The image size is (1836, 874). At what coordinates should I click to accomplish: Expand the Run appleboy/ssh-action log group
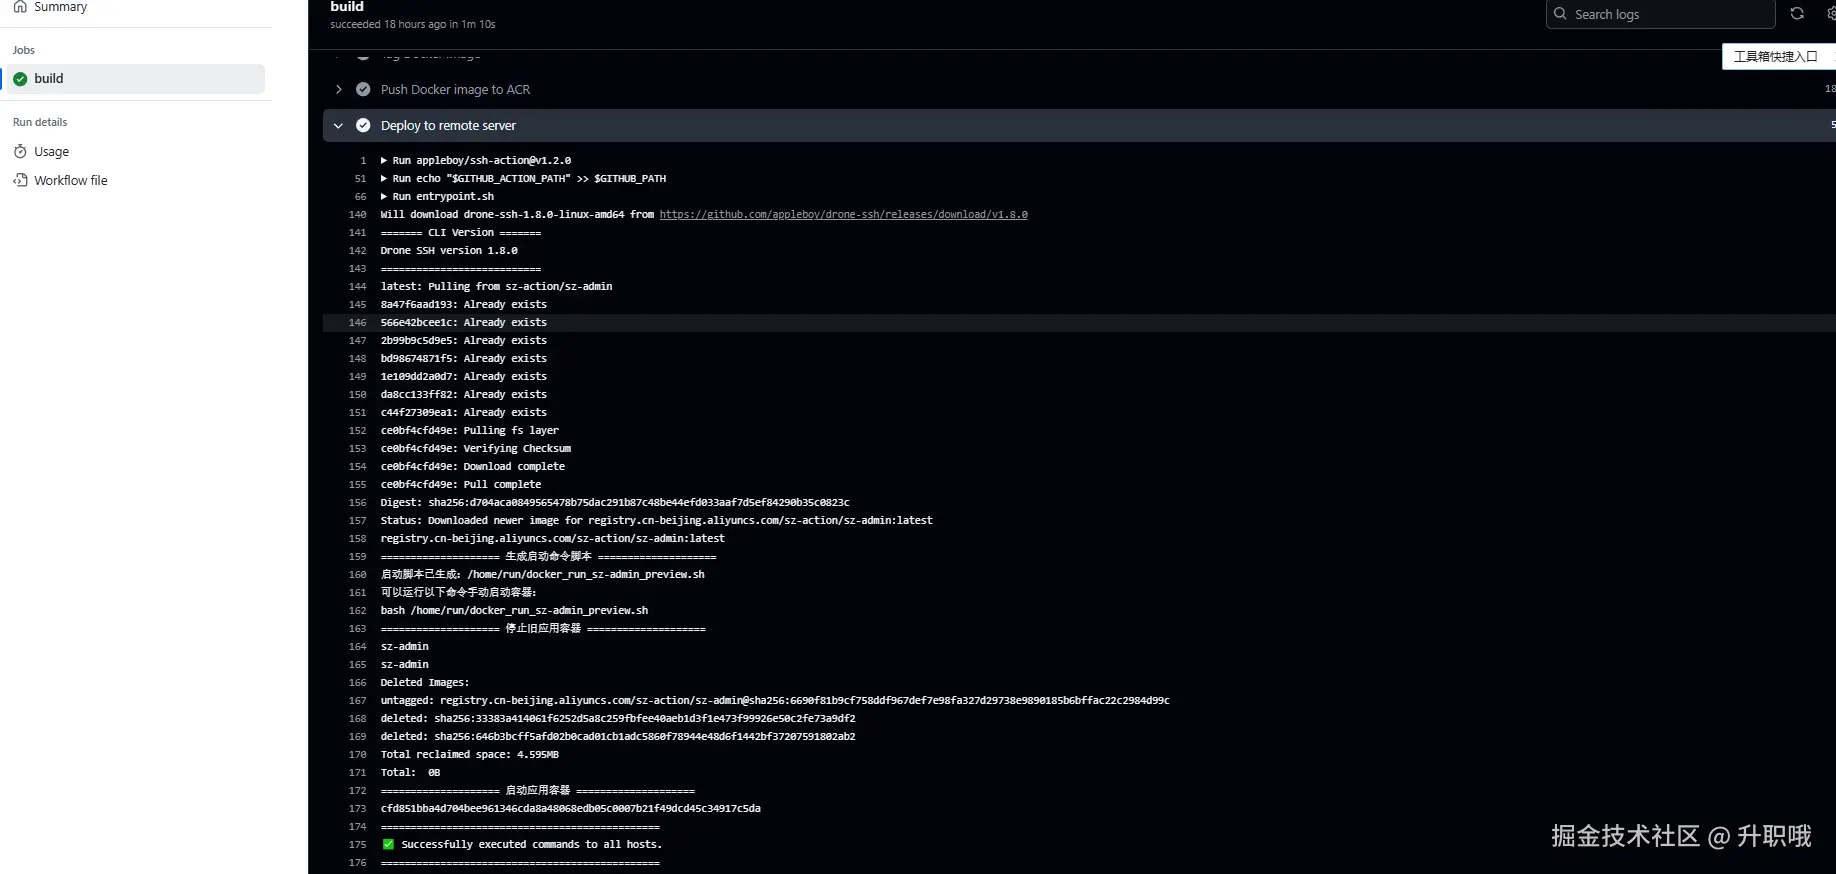(x=384, y=161)
